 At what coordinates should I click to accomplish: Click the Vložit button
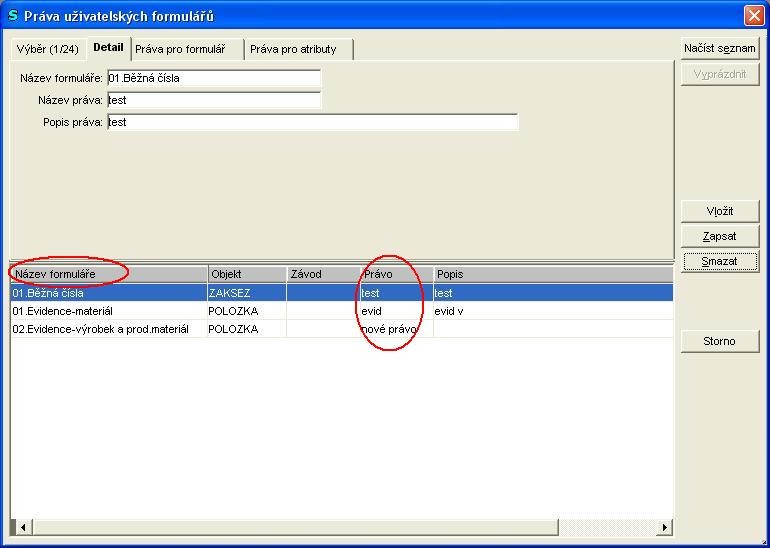[x=720, y=211]
